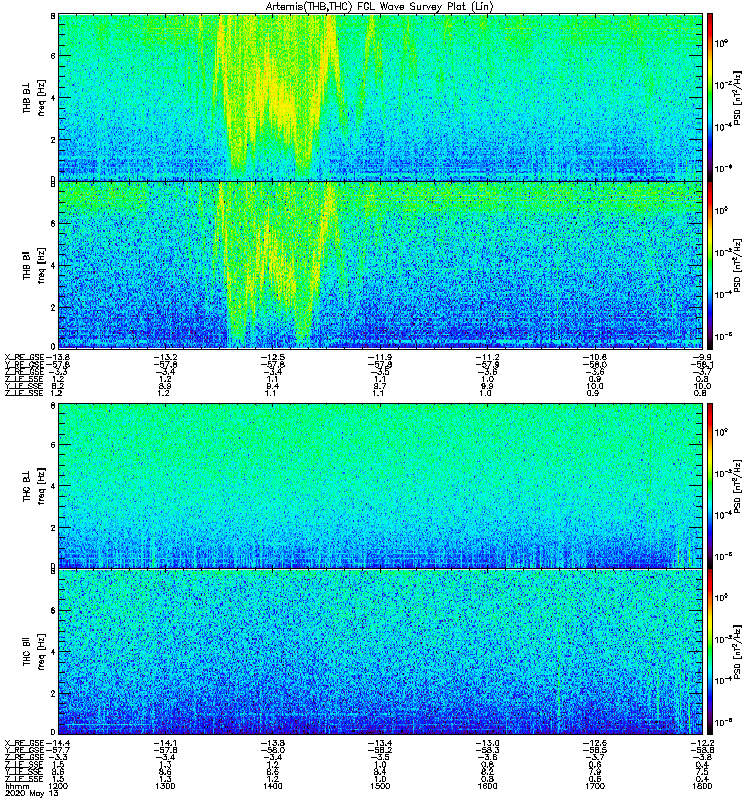This screenshot has width=750, height=800.
Task: Click the 'PSD [nT²/Hz]' label of the THB B⊥ color bar
Action: pyautogui.click(x=738, y=97)
